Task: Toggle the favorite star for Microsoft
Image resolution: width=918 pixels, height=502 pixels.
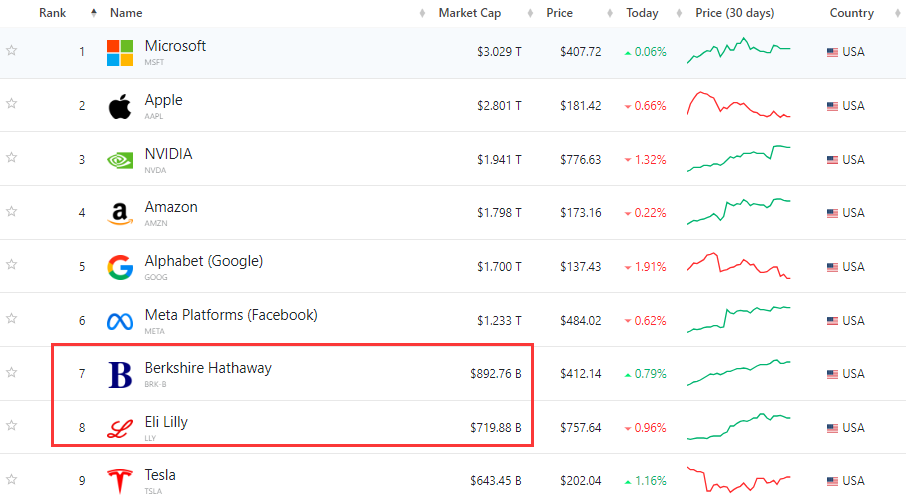Action: click(x=12, y=50)
